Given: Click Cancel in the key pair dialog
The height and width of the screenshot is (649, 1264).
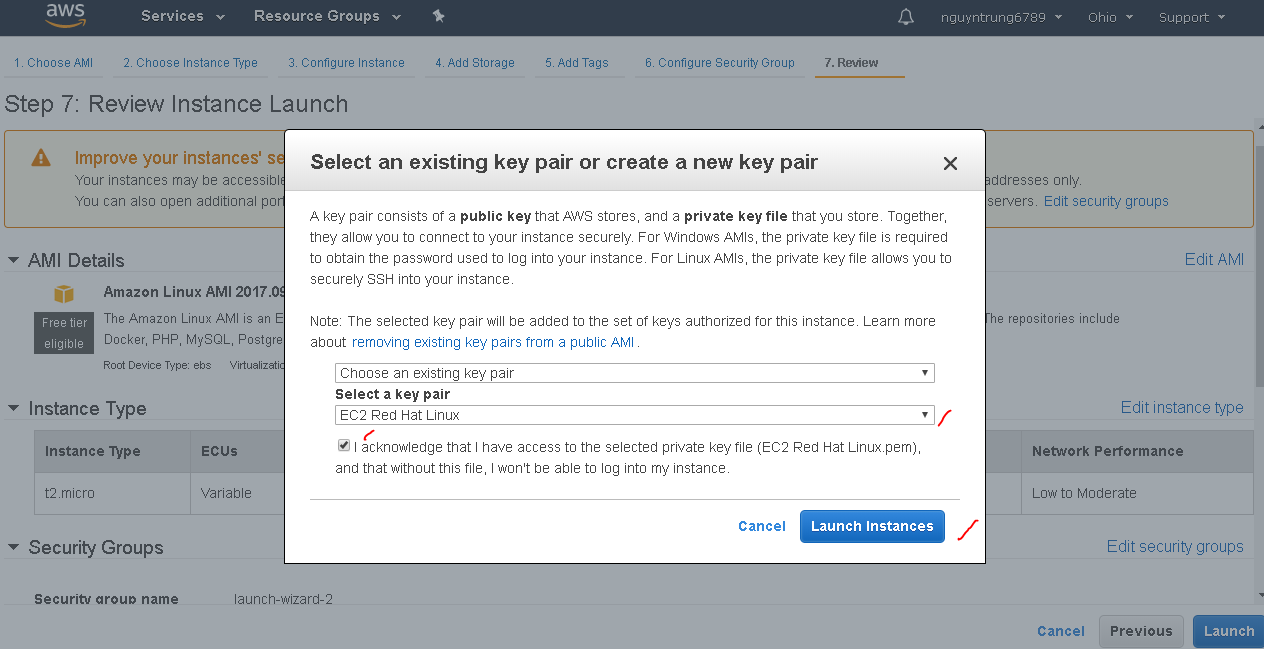Looking at the screenshot, I should coord(761,526).
